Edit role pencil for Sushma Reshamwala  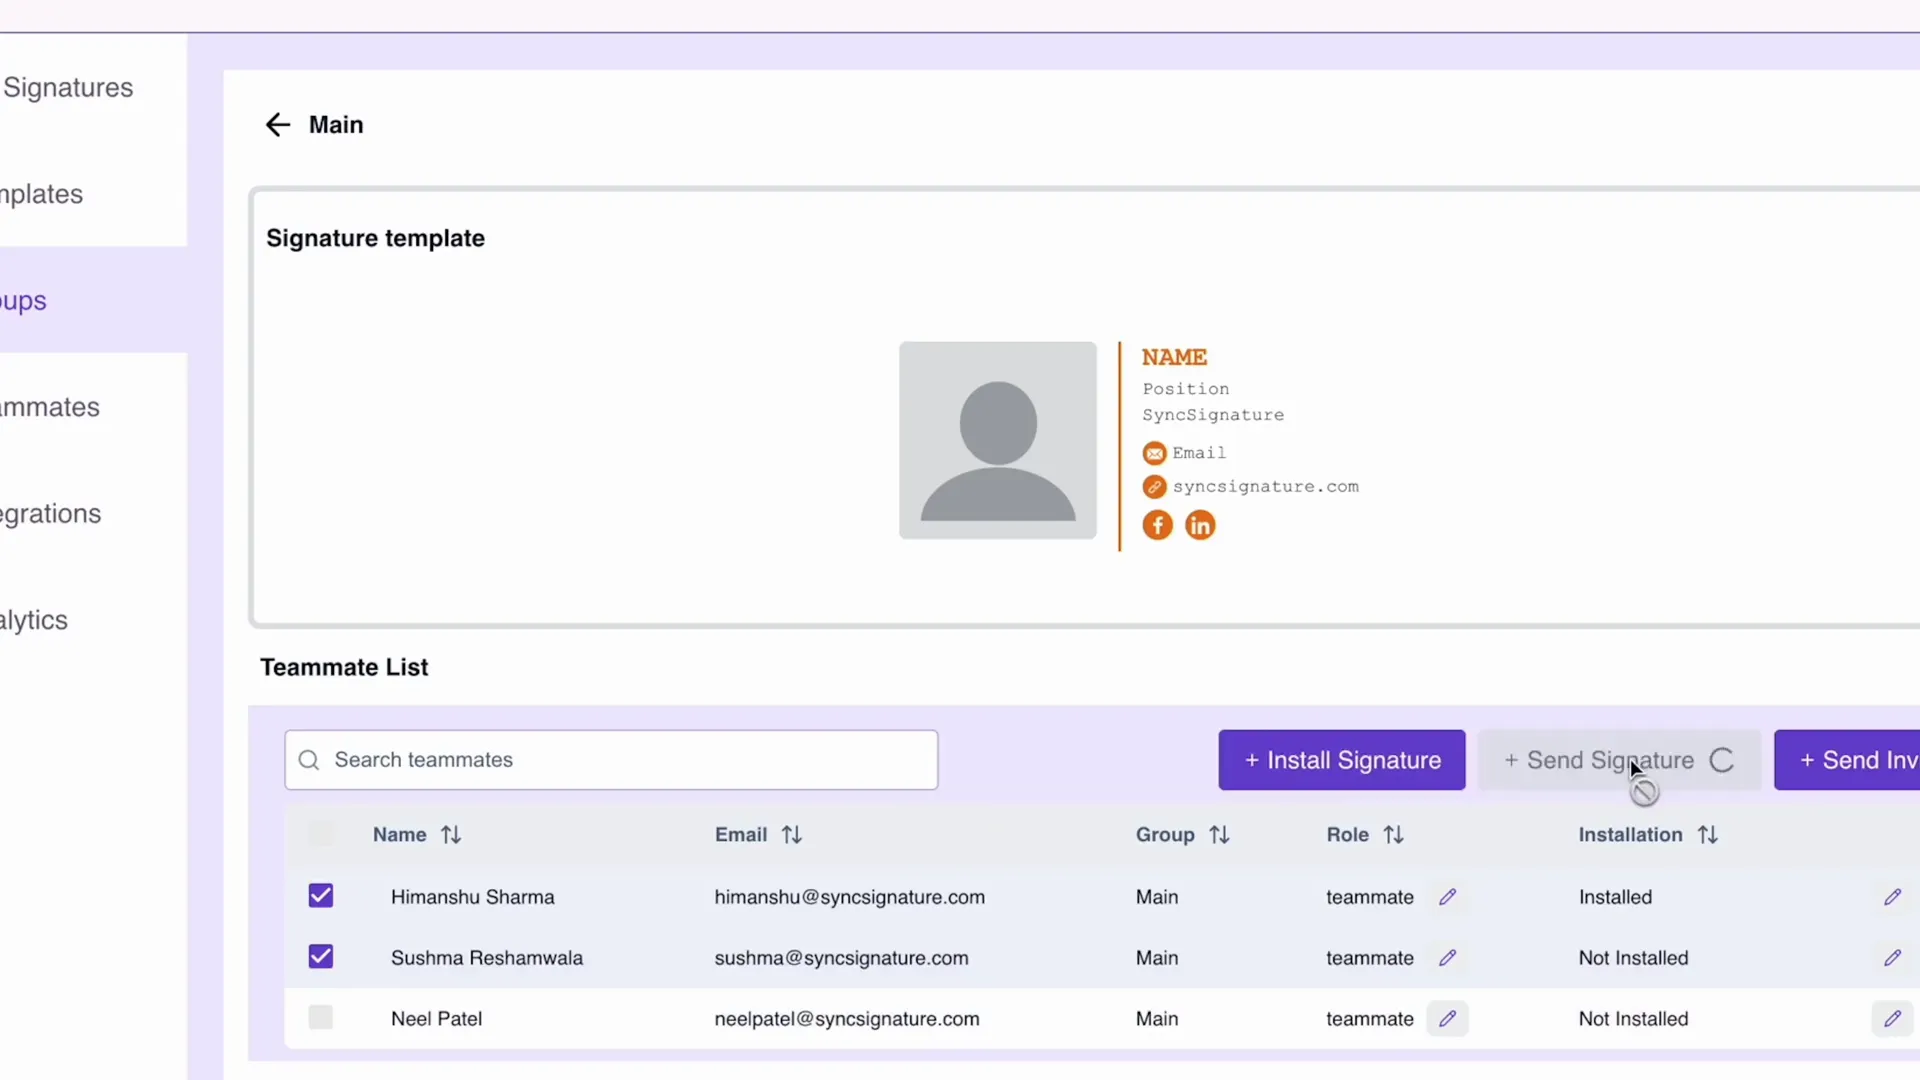click(1447, 958)
